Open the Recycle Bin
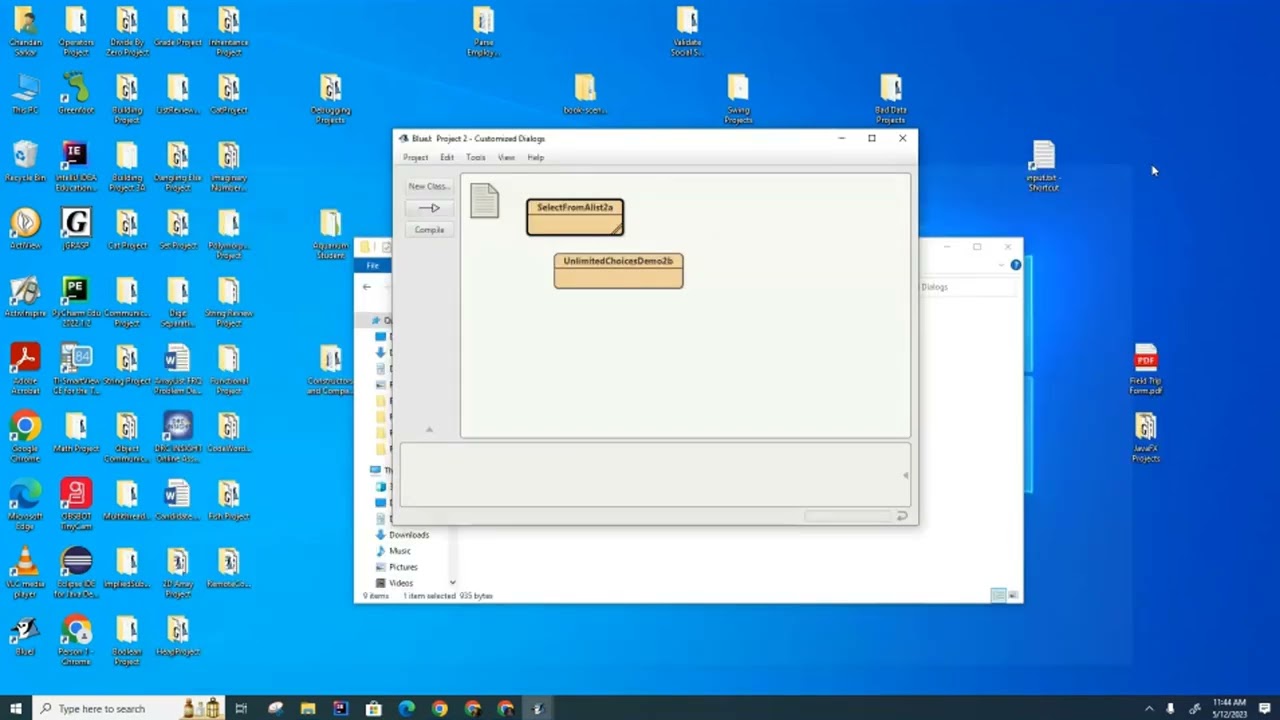Screen dimensions: 1280x720 pyautogui.click(x=25, y=161)
